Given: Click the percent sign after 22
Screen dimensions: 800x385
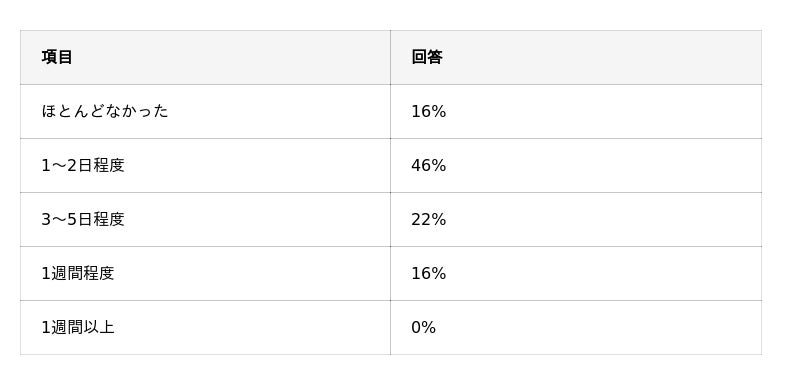Looking at the screenshot, I should pyautogui.click(x=439, y=219).
